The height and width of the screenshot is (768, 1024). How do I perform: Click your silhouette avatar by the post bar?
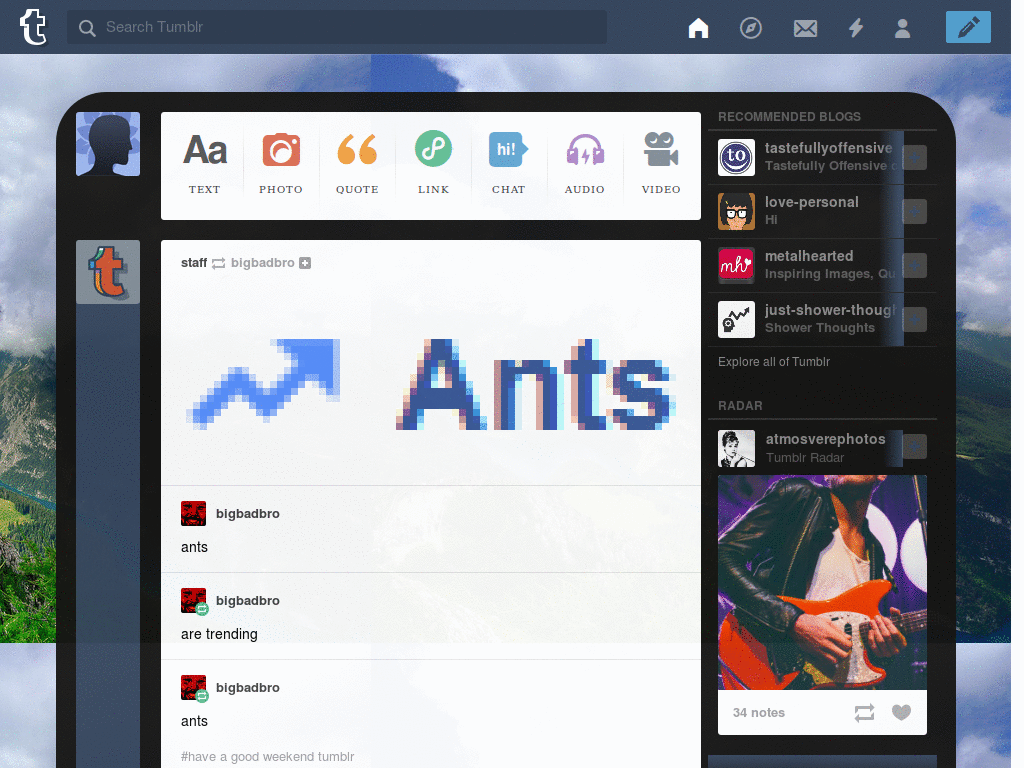click(108, 144)
